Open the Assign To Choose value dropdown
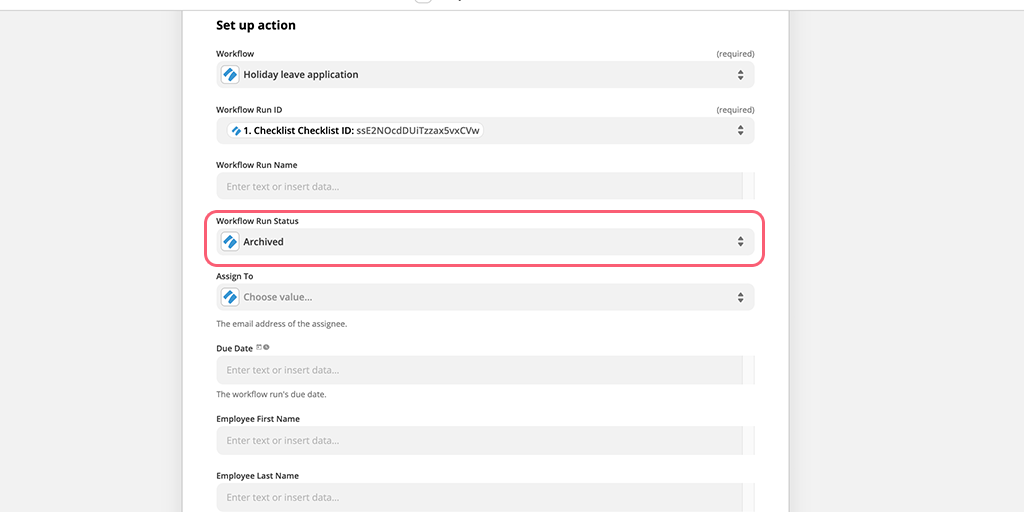The image size is (1024, 512). coord(485,297)
